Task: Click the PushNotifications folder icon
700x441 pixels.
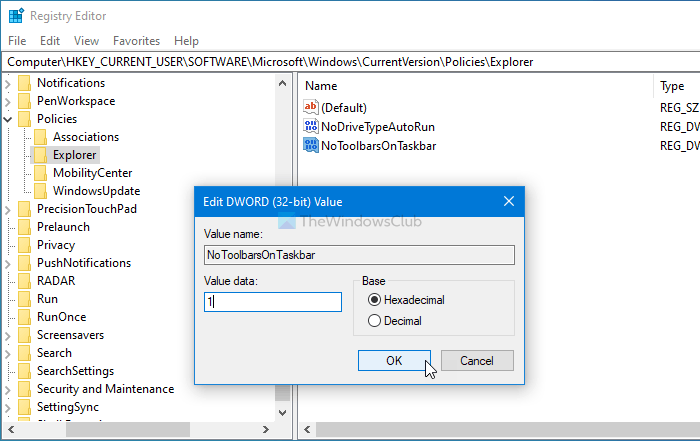Action: [x=25, y=263]
